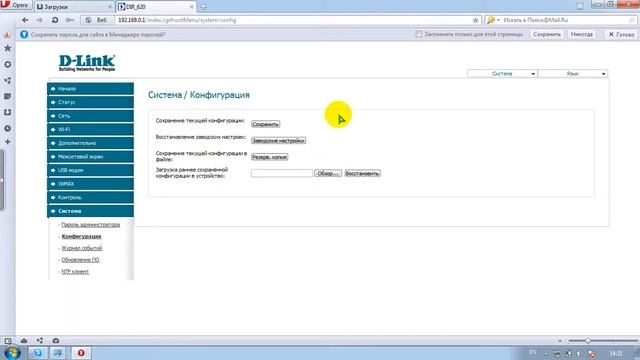Open the Opera sidebar settings gear icon

coord(7,64)
